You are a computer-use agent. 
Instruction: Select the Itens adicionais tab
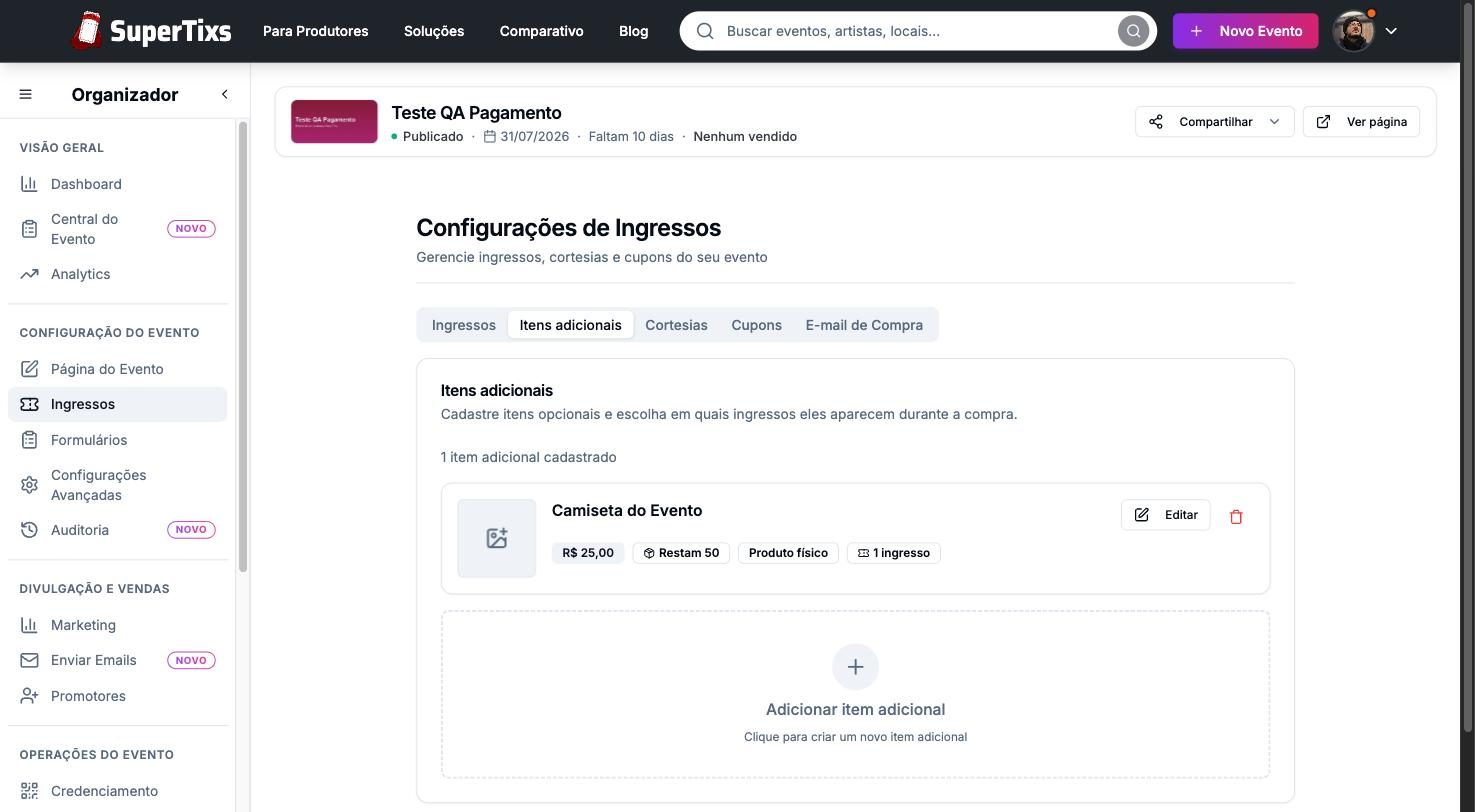pos(570,325)
